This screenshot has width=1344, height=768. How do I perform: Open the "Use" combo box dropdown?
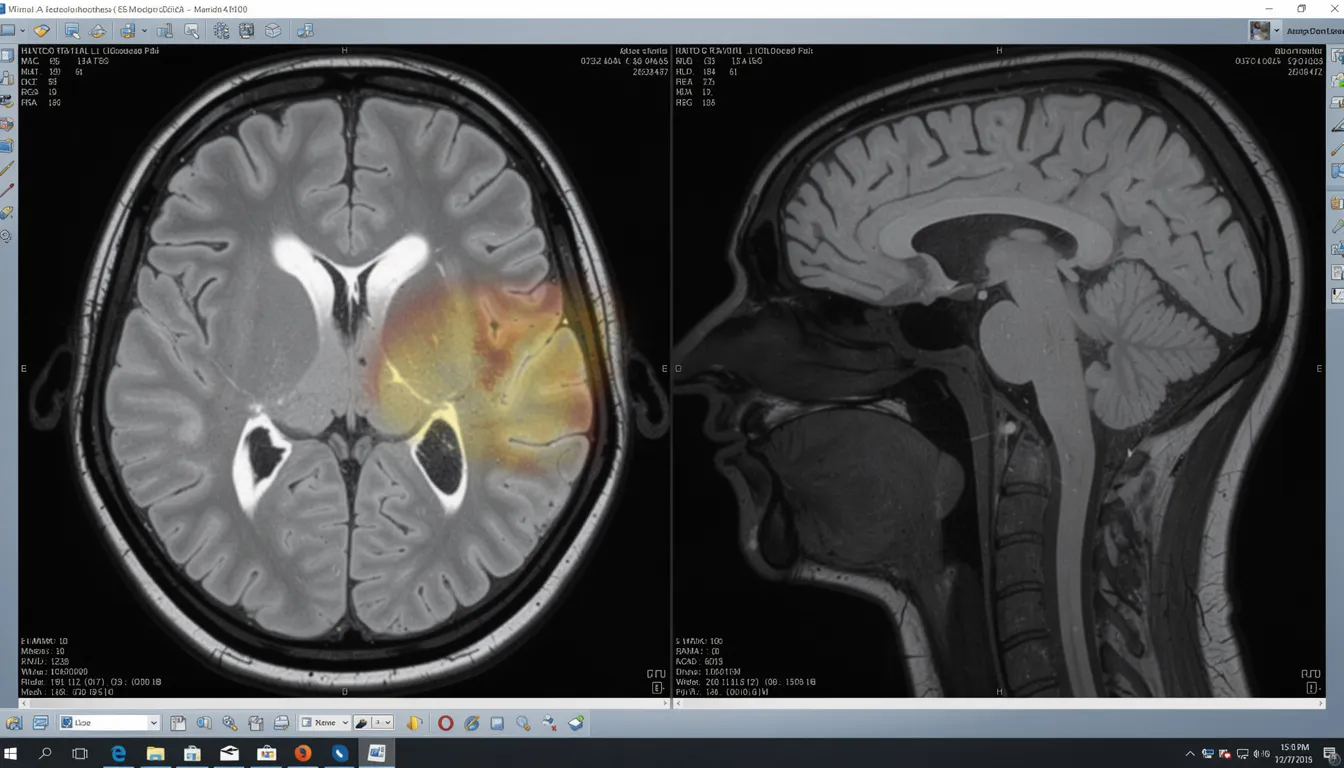coord(154,722)
